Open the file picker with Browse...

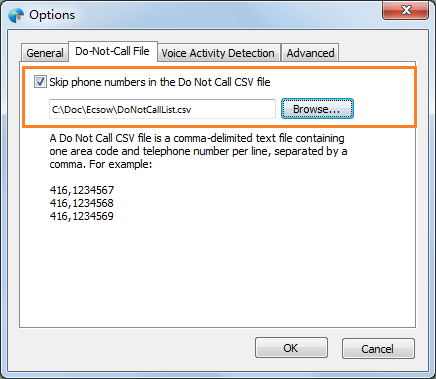pos(317,109)
